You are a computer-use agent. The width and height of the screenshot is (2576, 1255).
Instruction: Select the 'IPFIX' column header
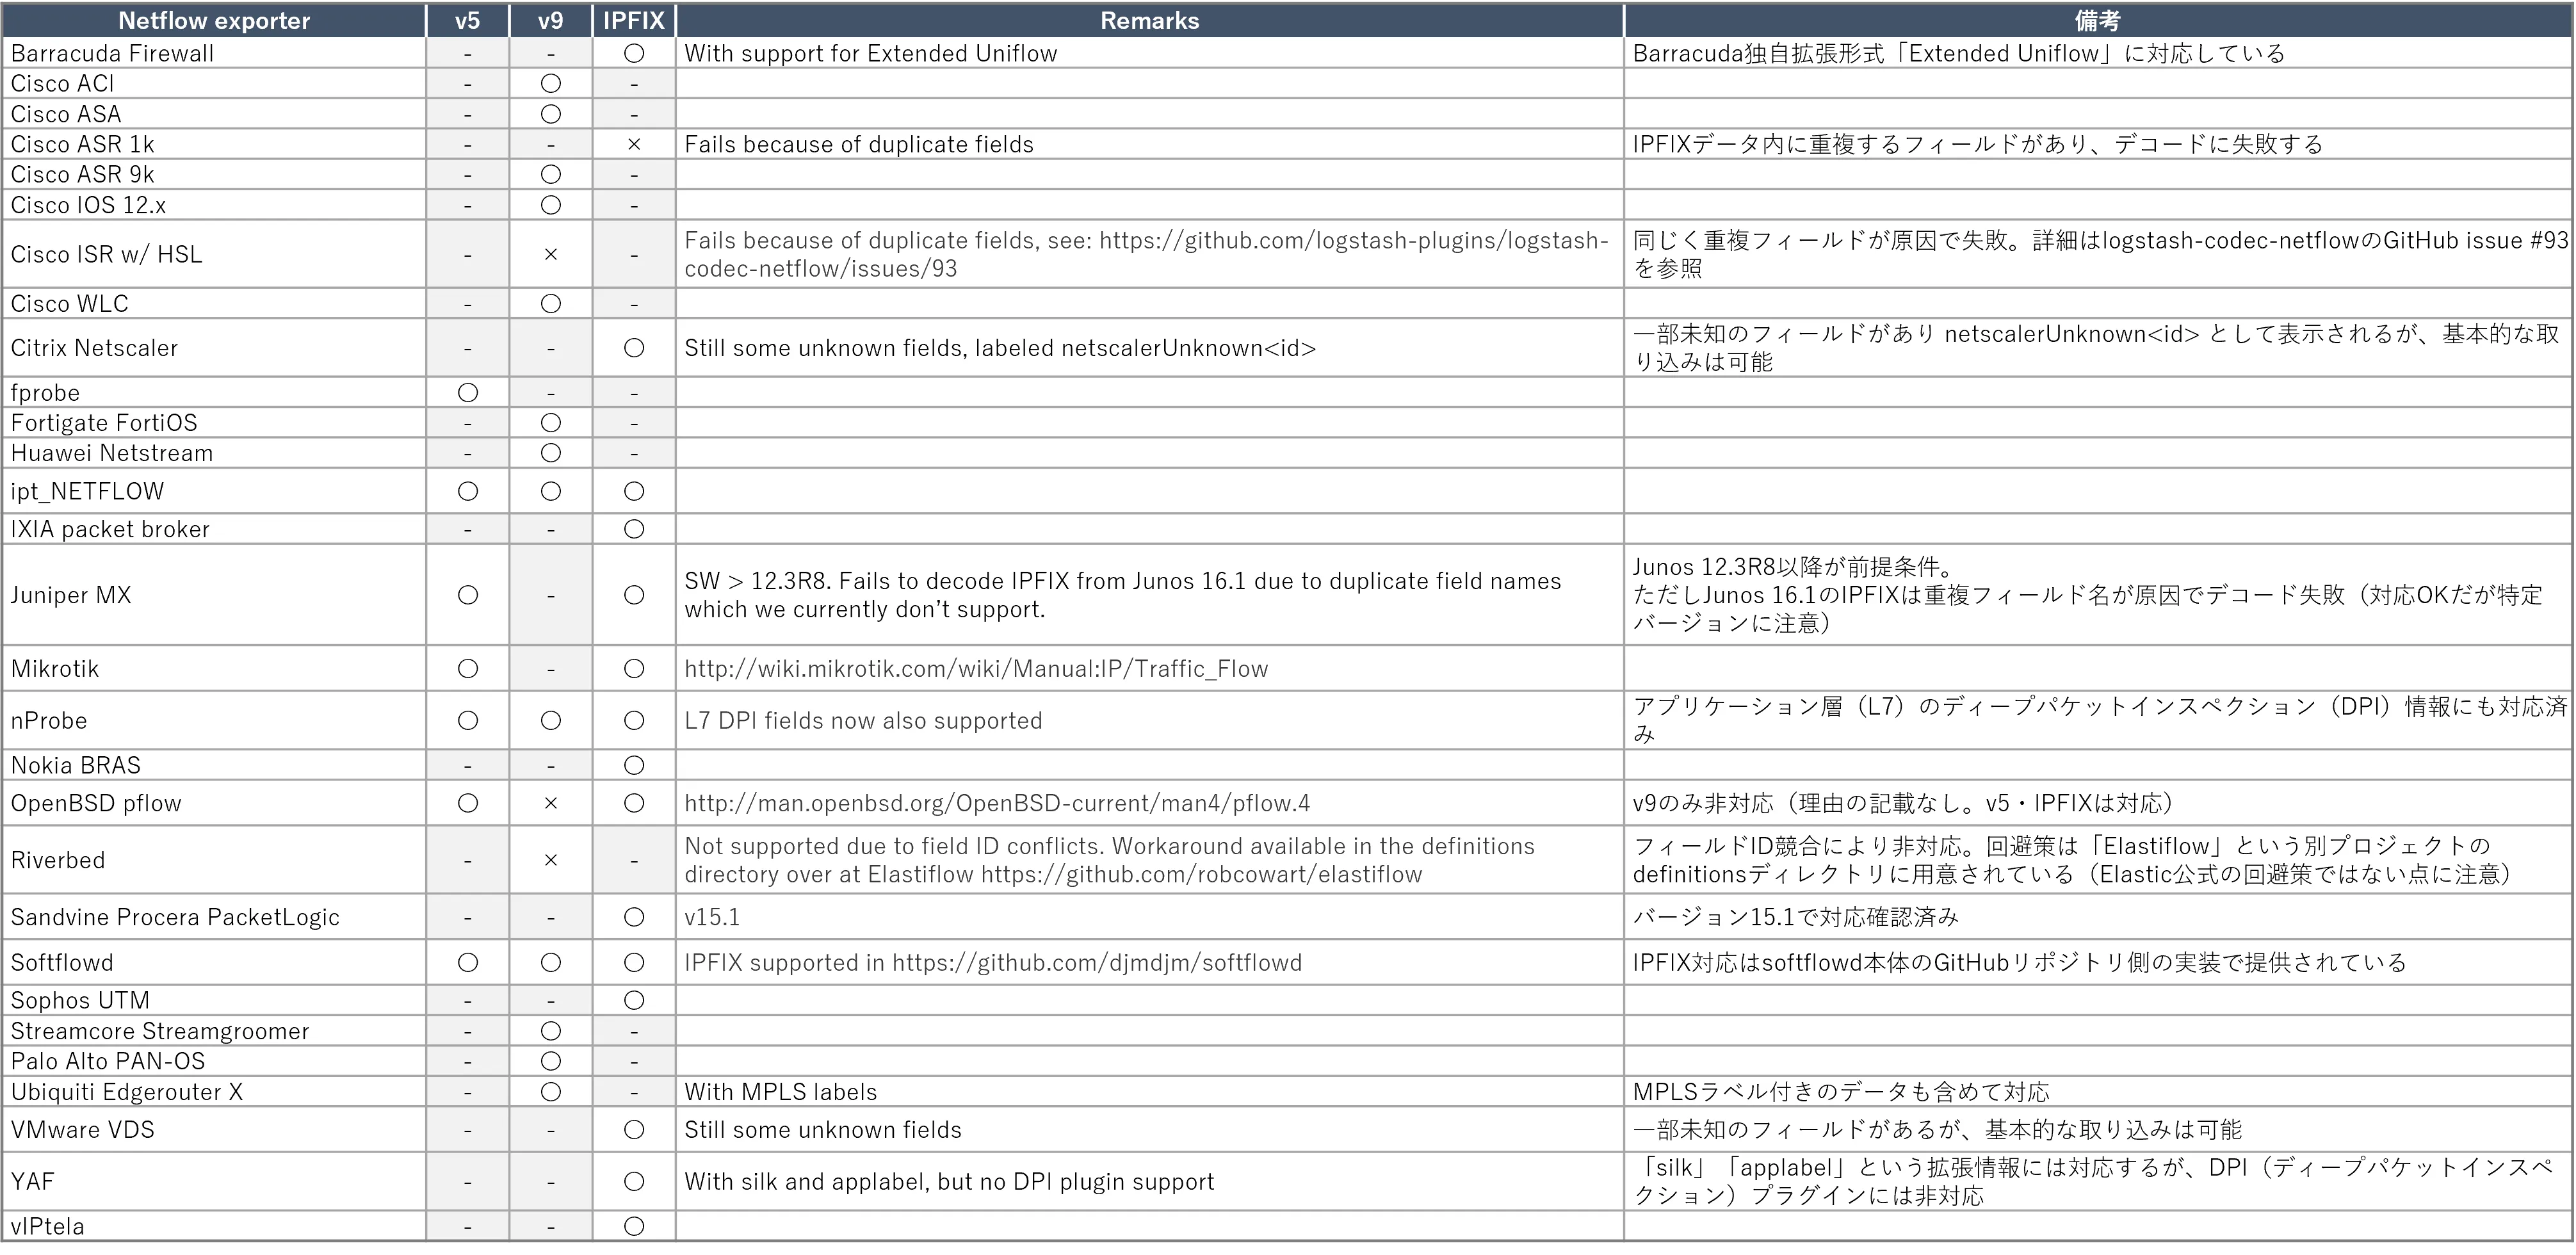(x=633, y=20)
